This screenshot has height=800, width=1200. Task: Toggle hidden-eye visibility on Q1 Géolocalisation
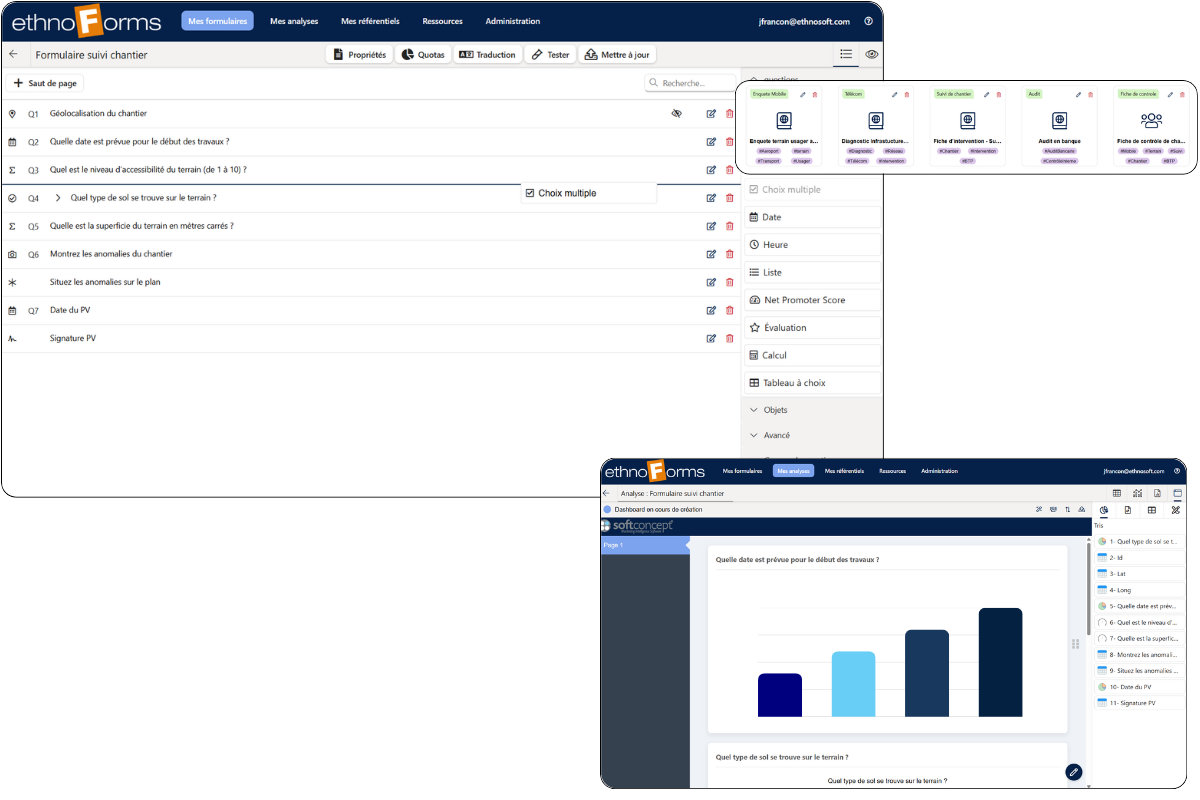tap(676, 114)
